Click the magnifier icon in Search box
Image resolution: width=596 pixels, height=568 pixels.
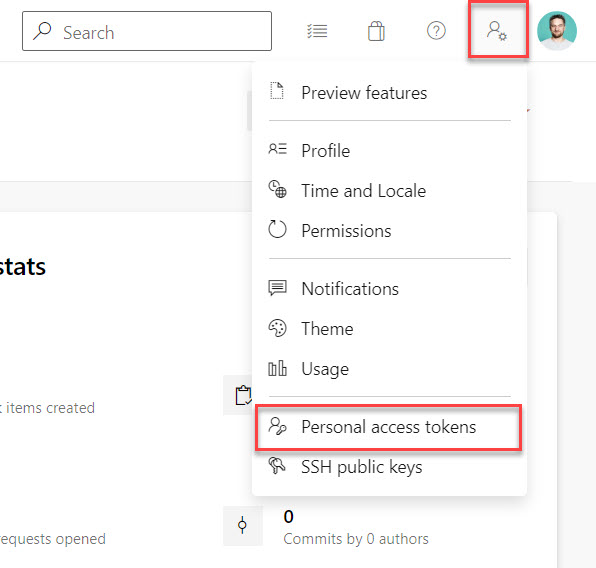[42, 31]
